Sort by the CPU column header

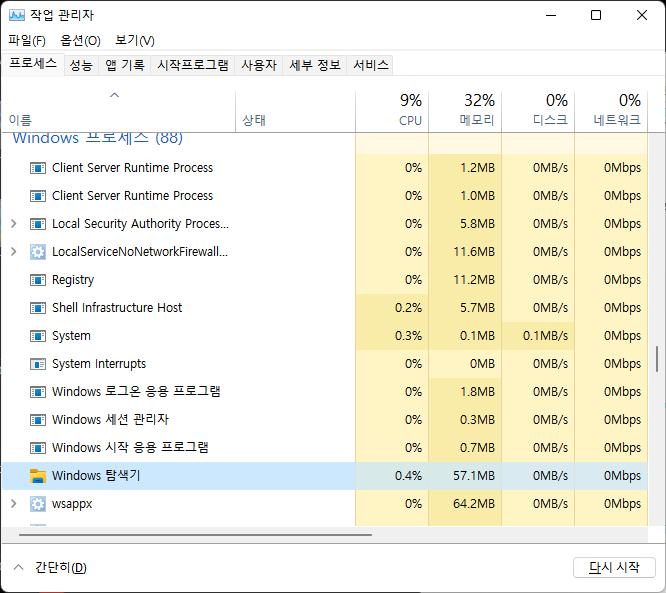pyautogui.click(x=392, y=112)
